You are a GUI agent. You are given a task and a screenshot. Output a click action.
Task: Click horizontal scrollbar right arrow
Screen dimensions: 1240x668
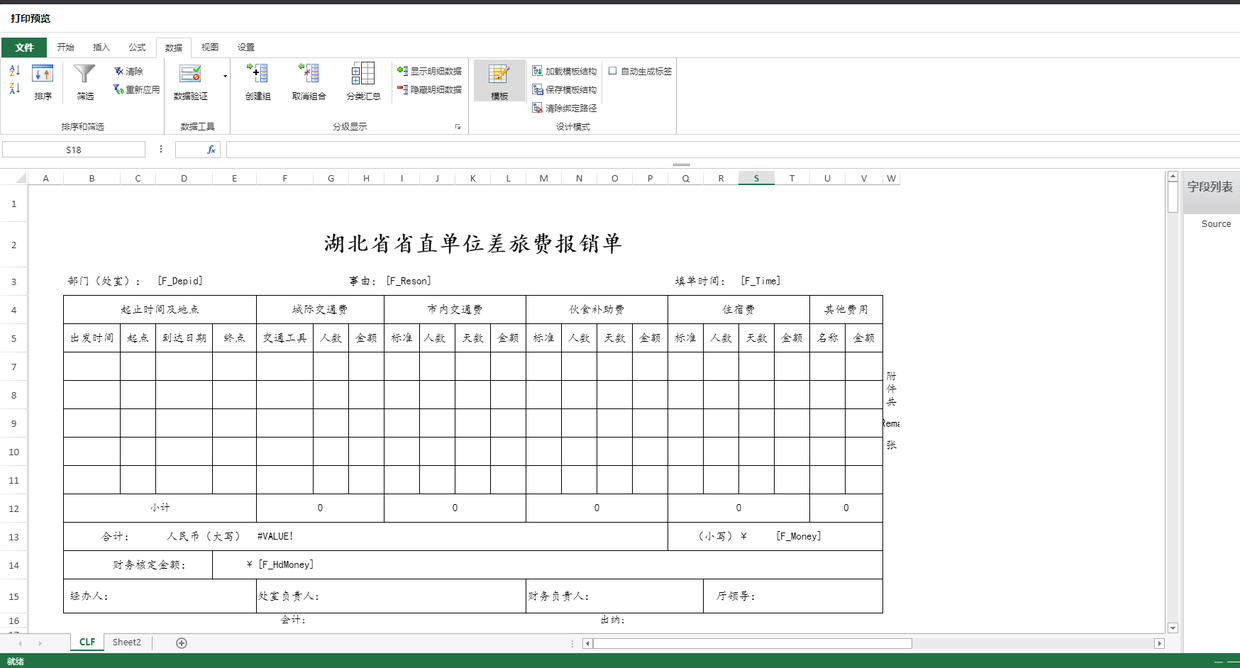tap(1160, 643)
